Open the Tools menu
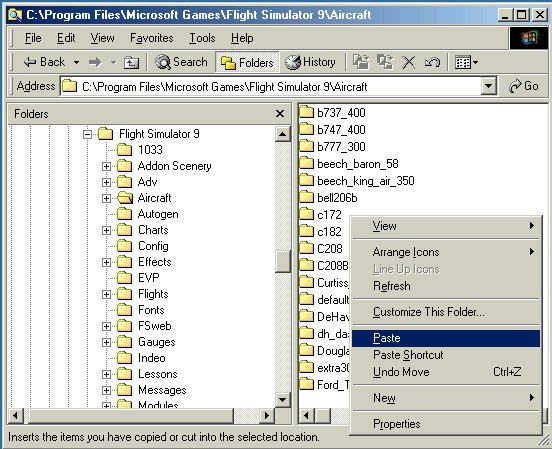The width and height of the screenshot is (552, 449). 202,38
